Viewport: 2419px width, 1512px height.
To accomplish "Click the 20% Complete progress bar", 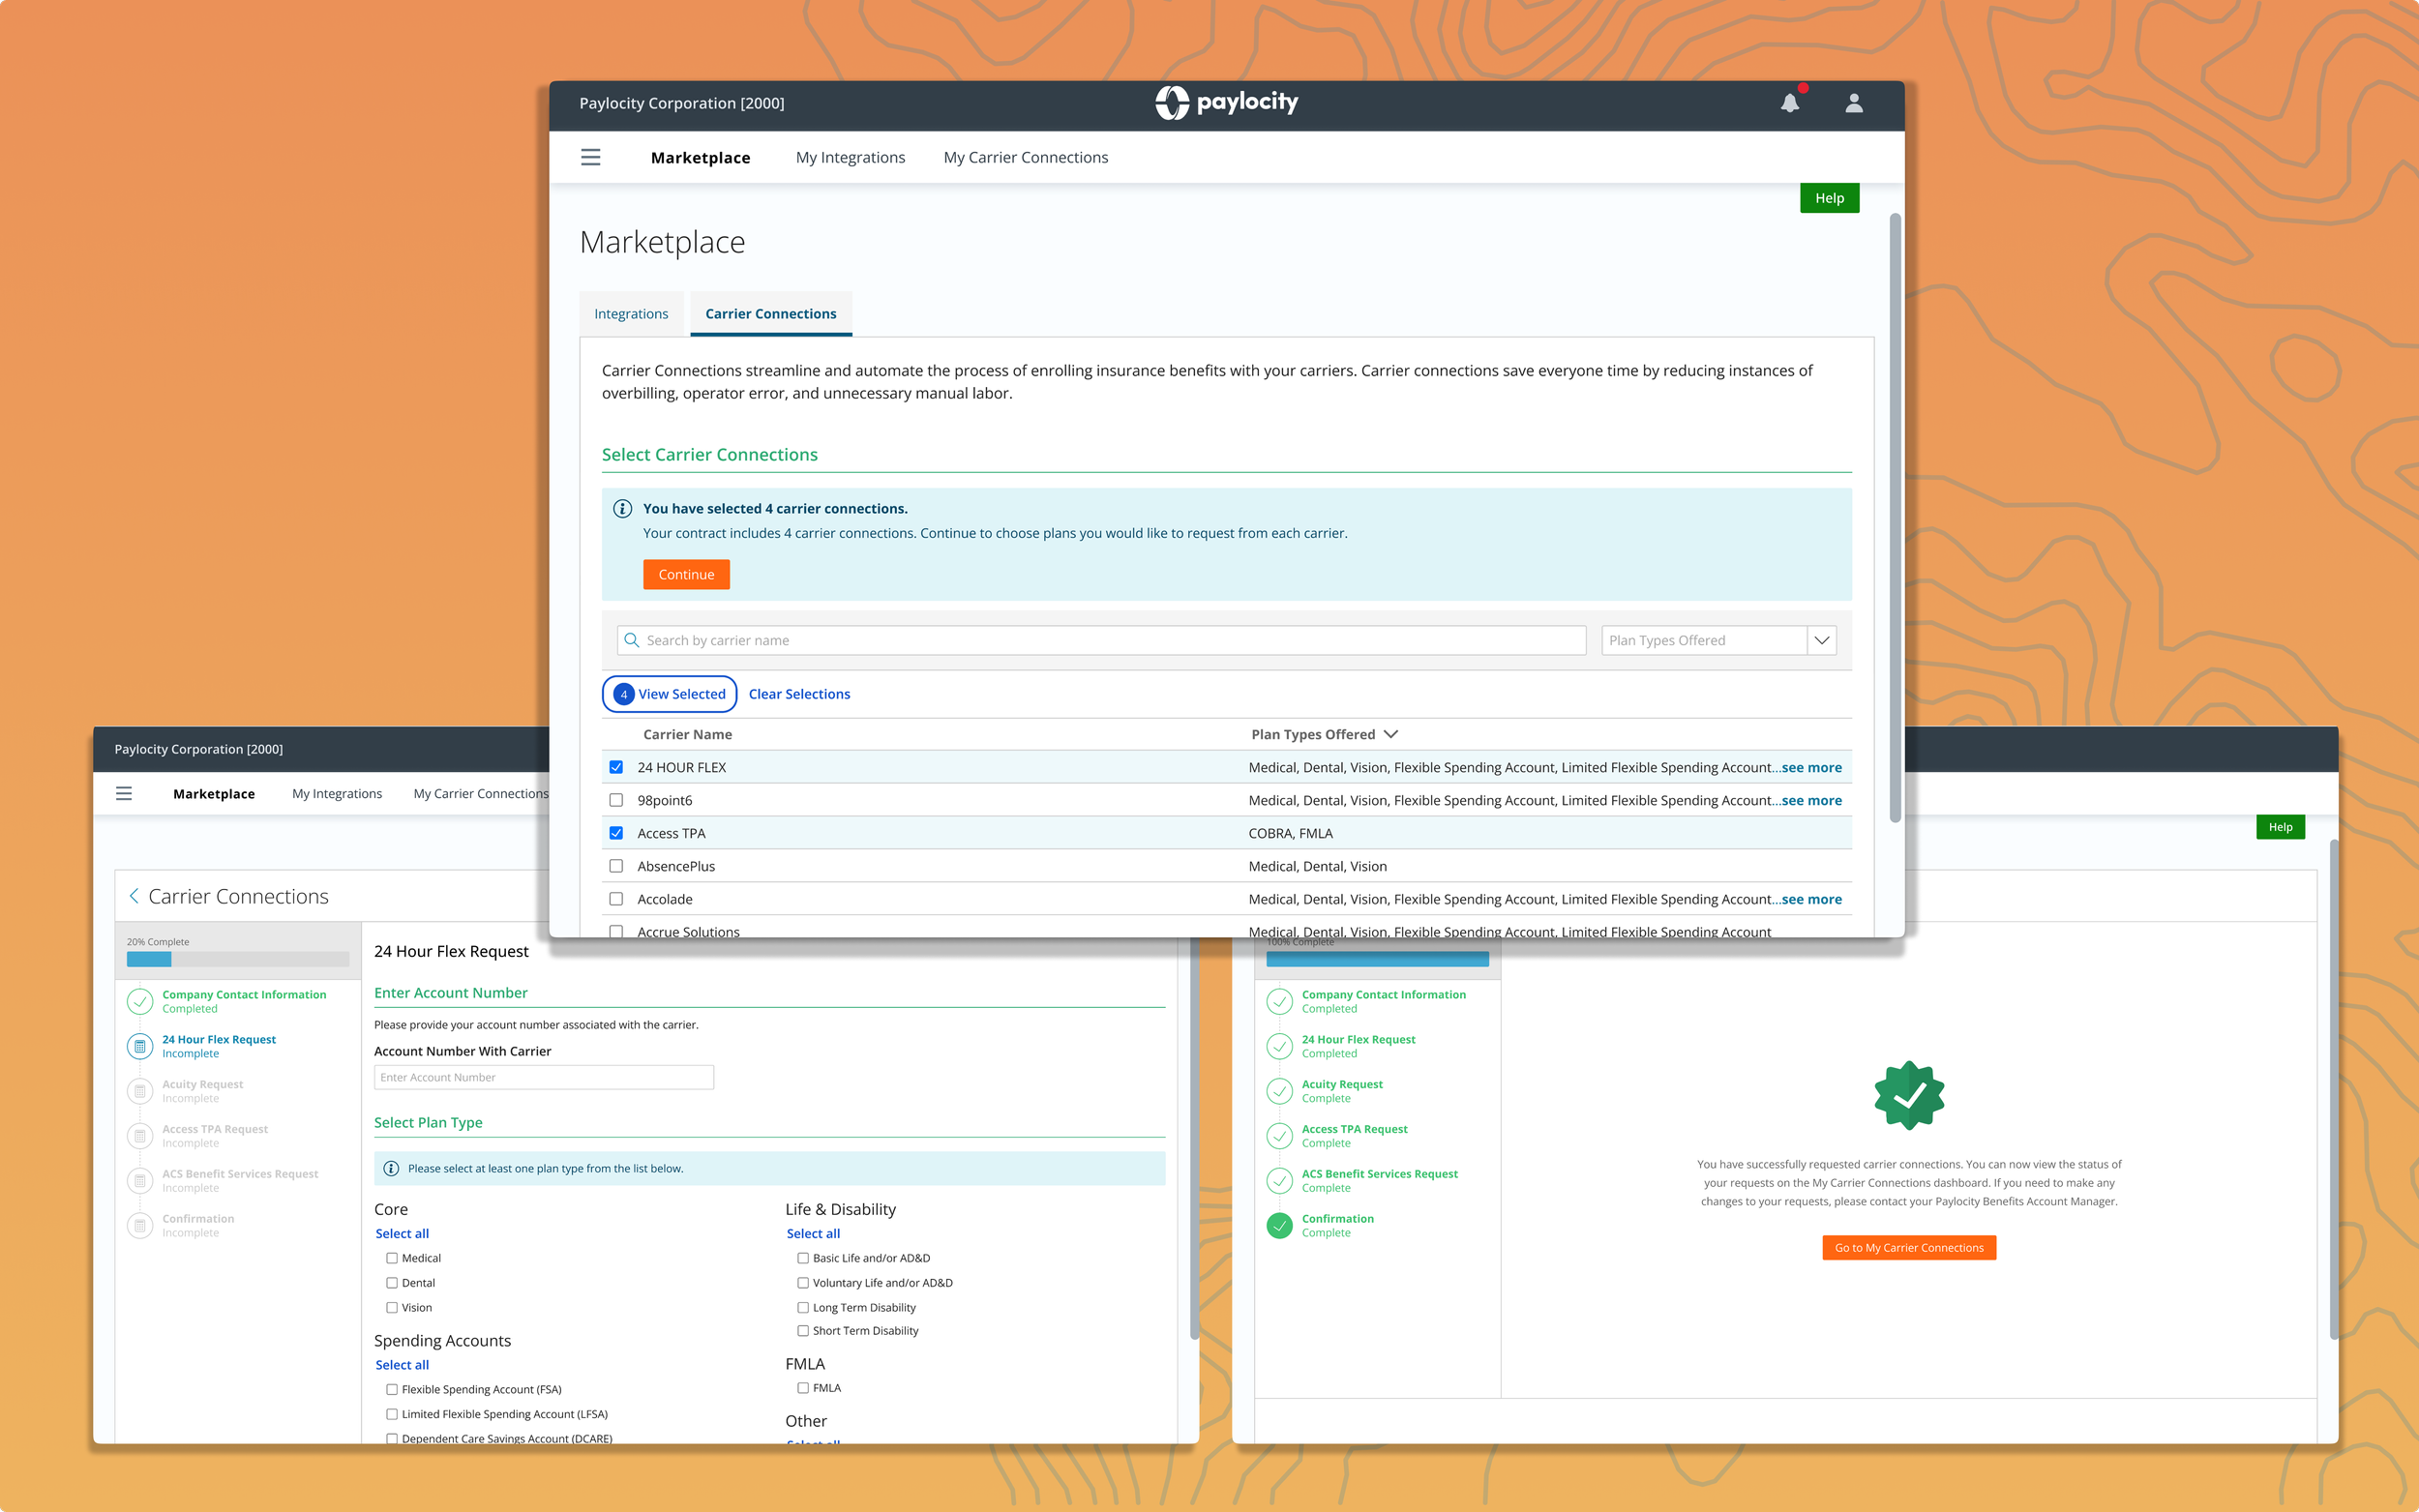I will (237, 959).
